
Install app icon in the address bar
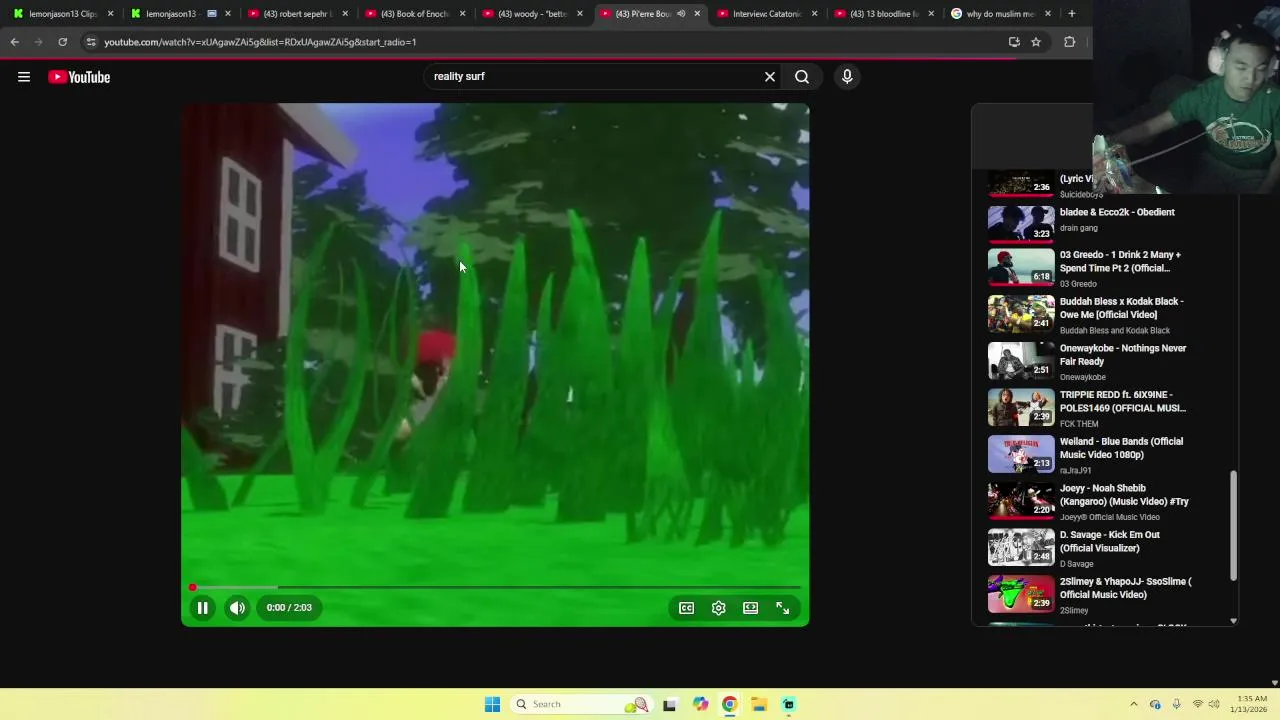(1014, 42)
